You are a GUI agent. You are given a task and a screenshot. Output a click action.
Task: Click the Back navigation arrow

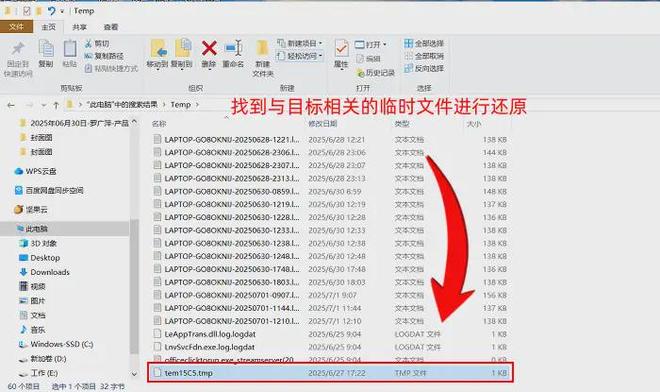[11, 105]
